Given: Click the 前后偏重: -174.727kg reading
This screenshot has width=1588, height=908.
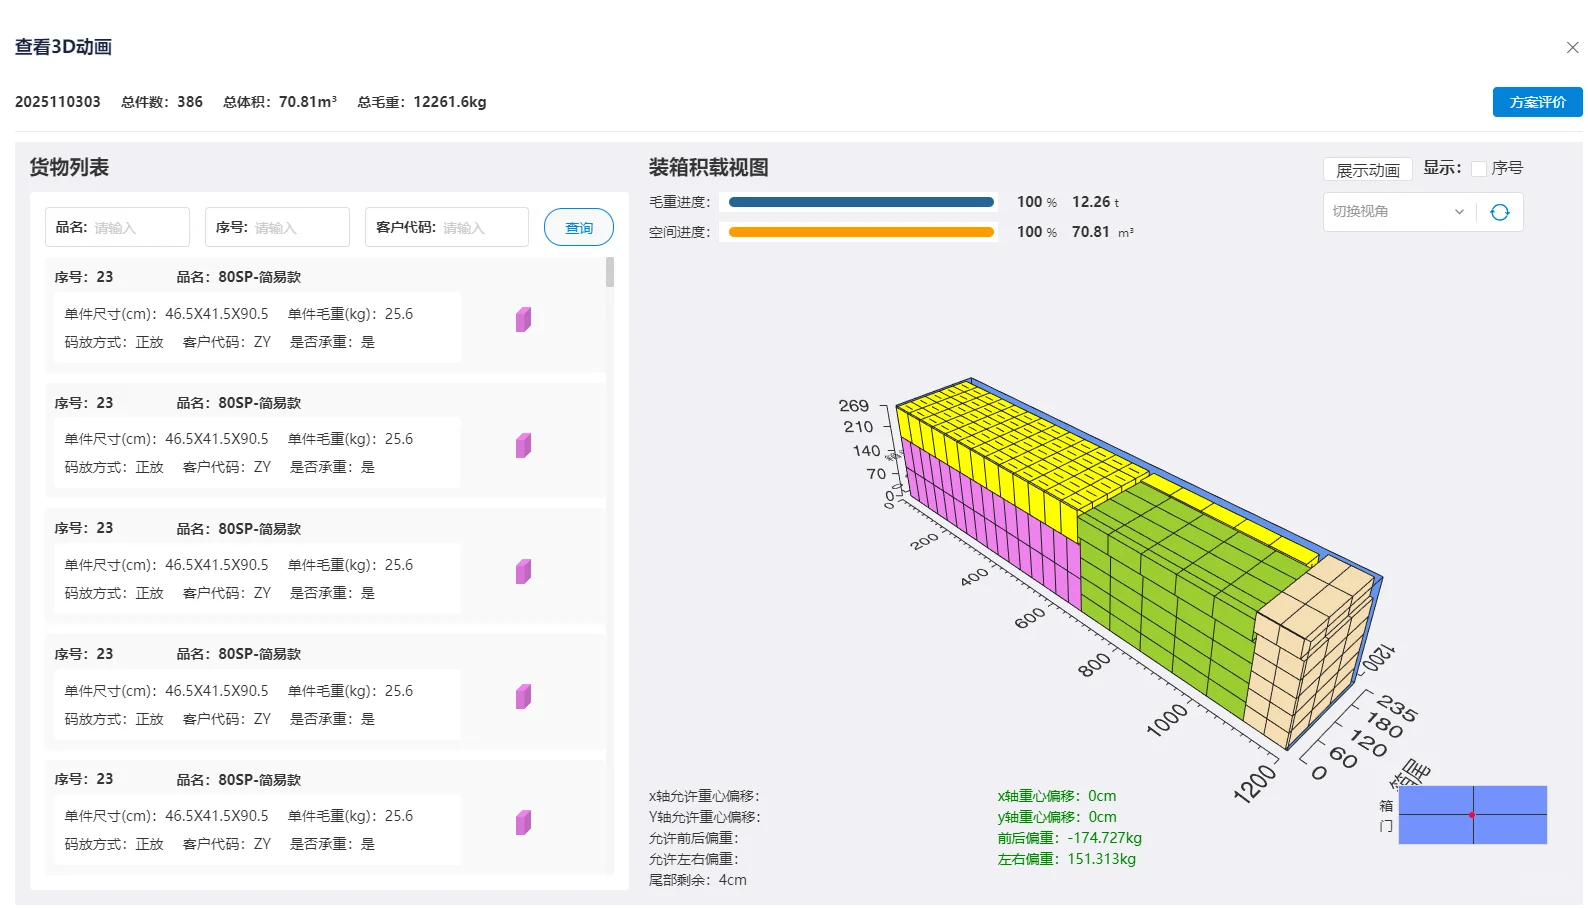Looking at the screenshot, I should pos(1069,838).
